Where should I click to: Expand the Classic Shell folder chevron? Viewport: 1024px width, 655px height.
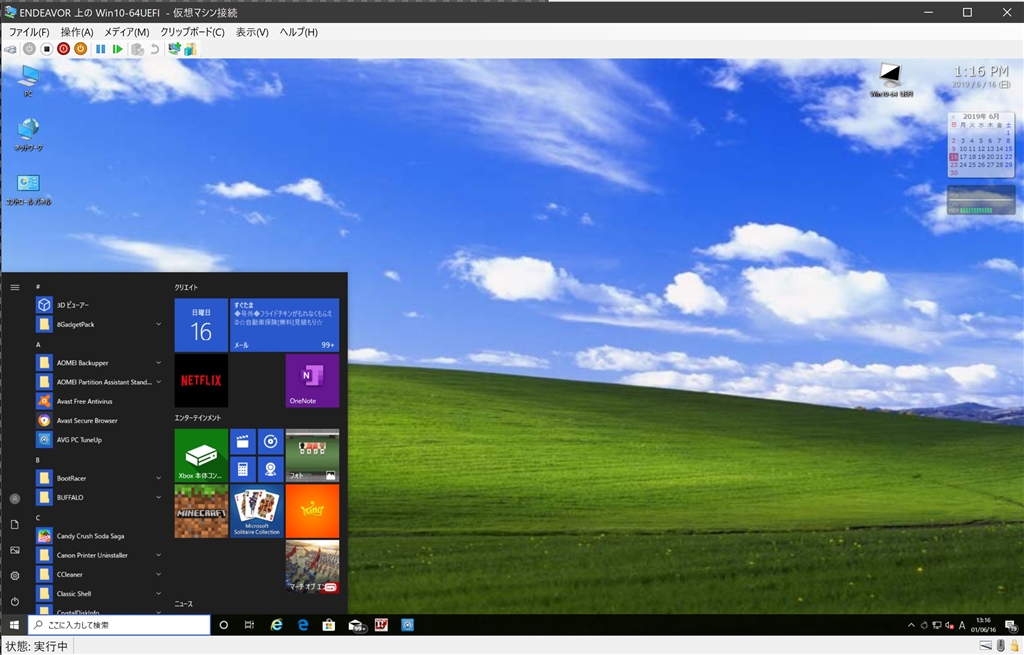tap(158, 594)
